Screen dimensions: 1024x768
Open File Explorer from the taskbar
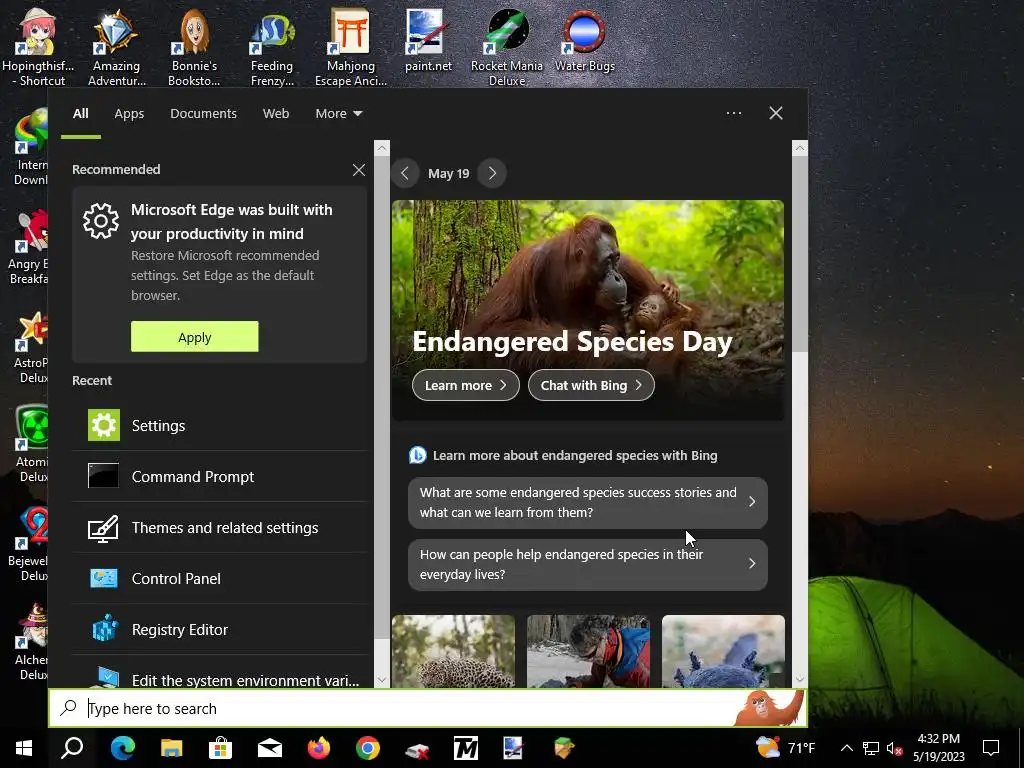171,748
